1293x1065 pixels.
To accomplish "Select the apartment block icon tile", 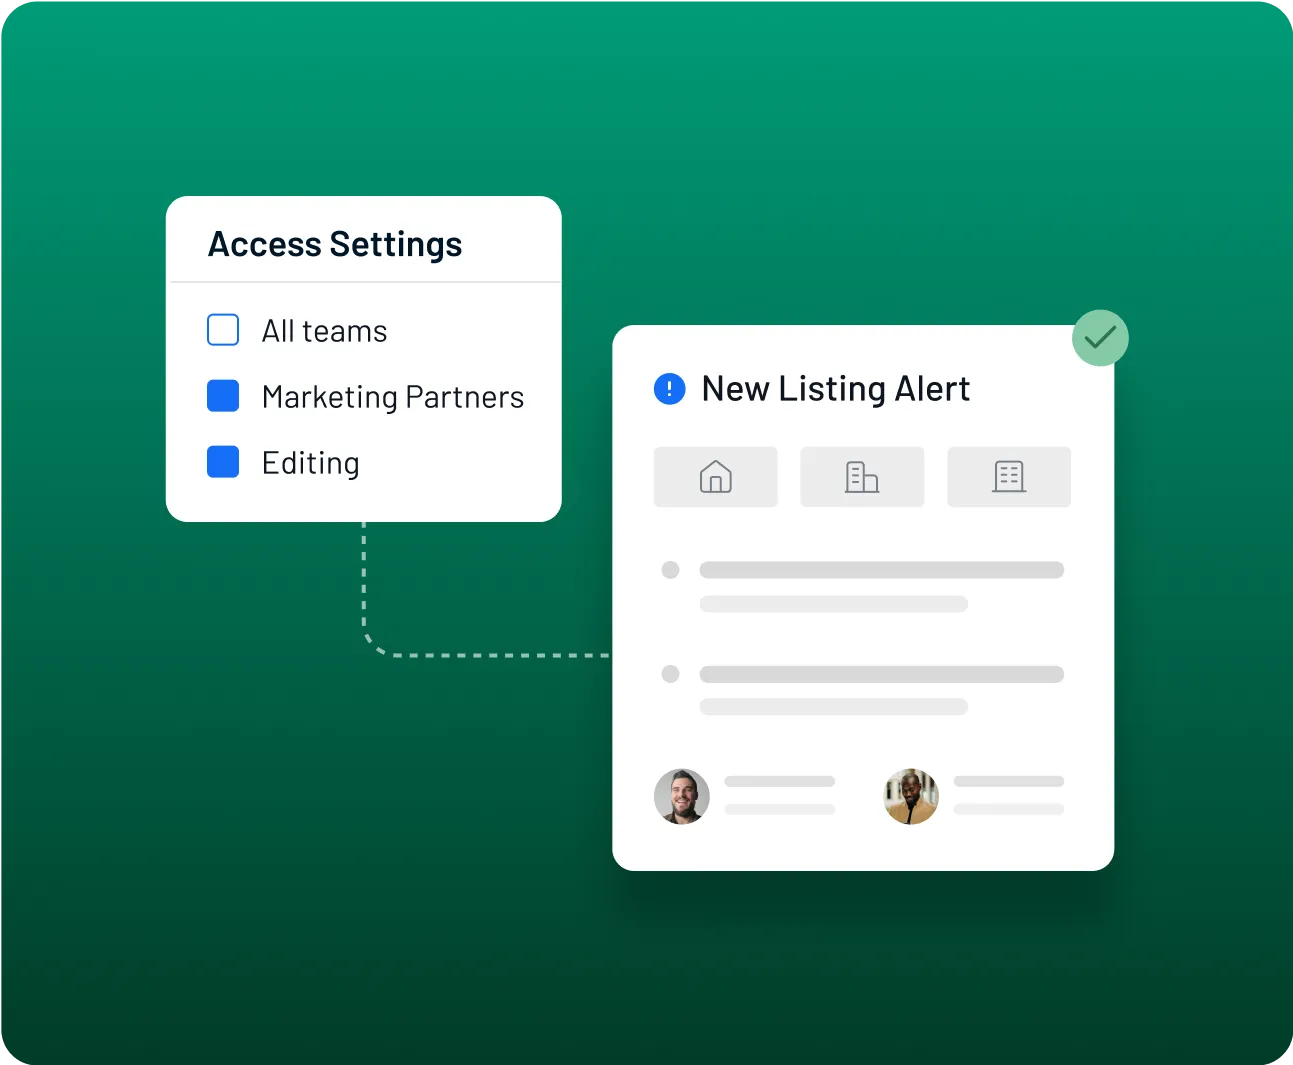I will tap(1009, 477).
